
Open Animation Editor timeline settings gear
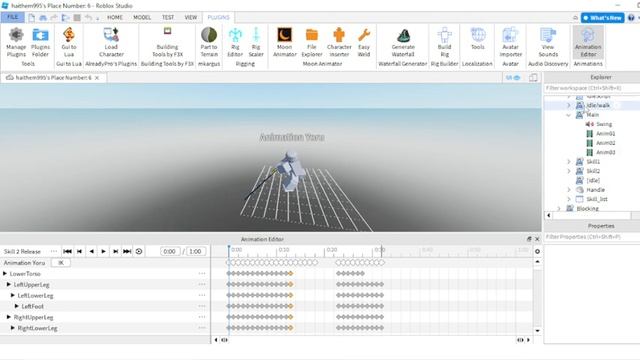538,251
